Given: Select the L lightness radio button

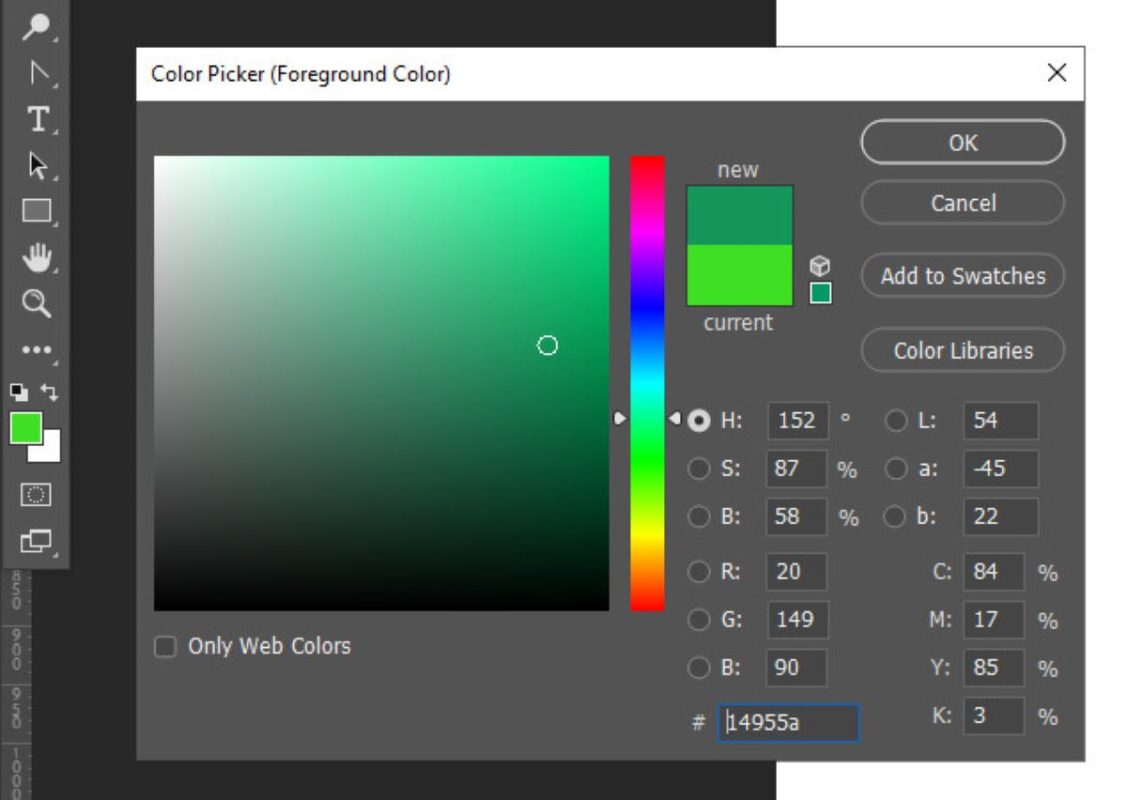Looking at the screenshot, I should (896, 420).
